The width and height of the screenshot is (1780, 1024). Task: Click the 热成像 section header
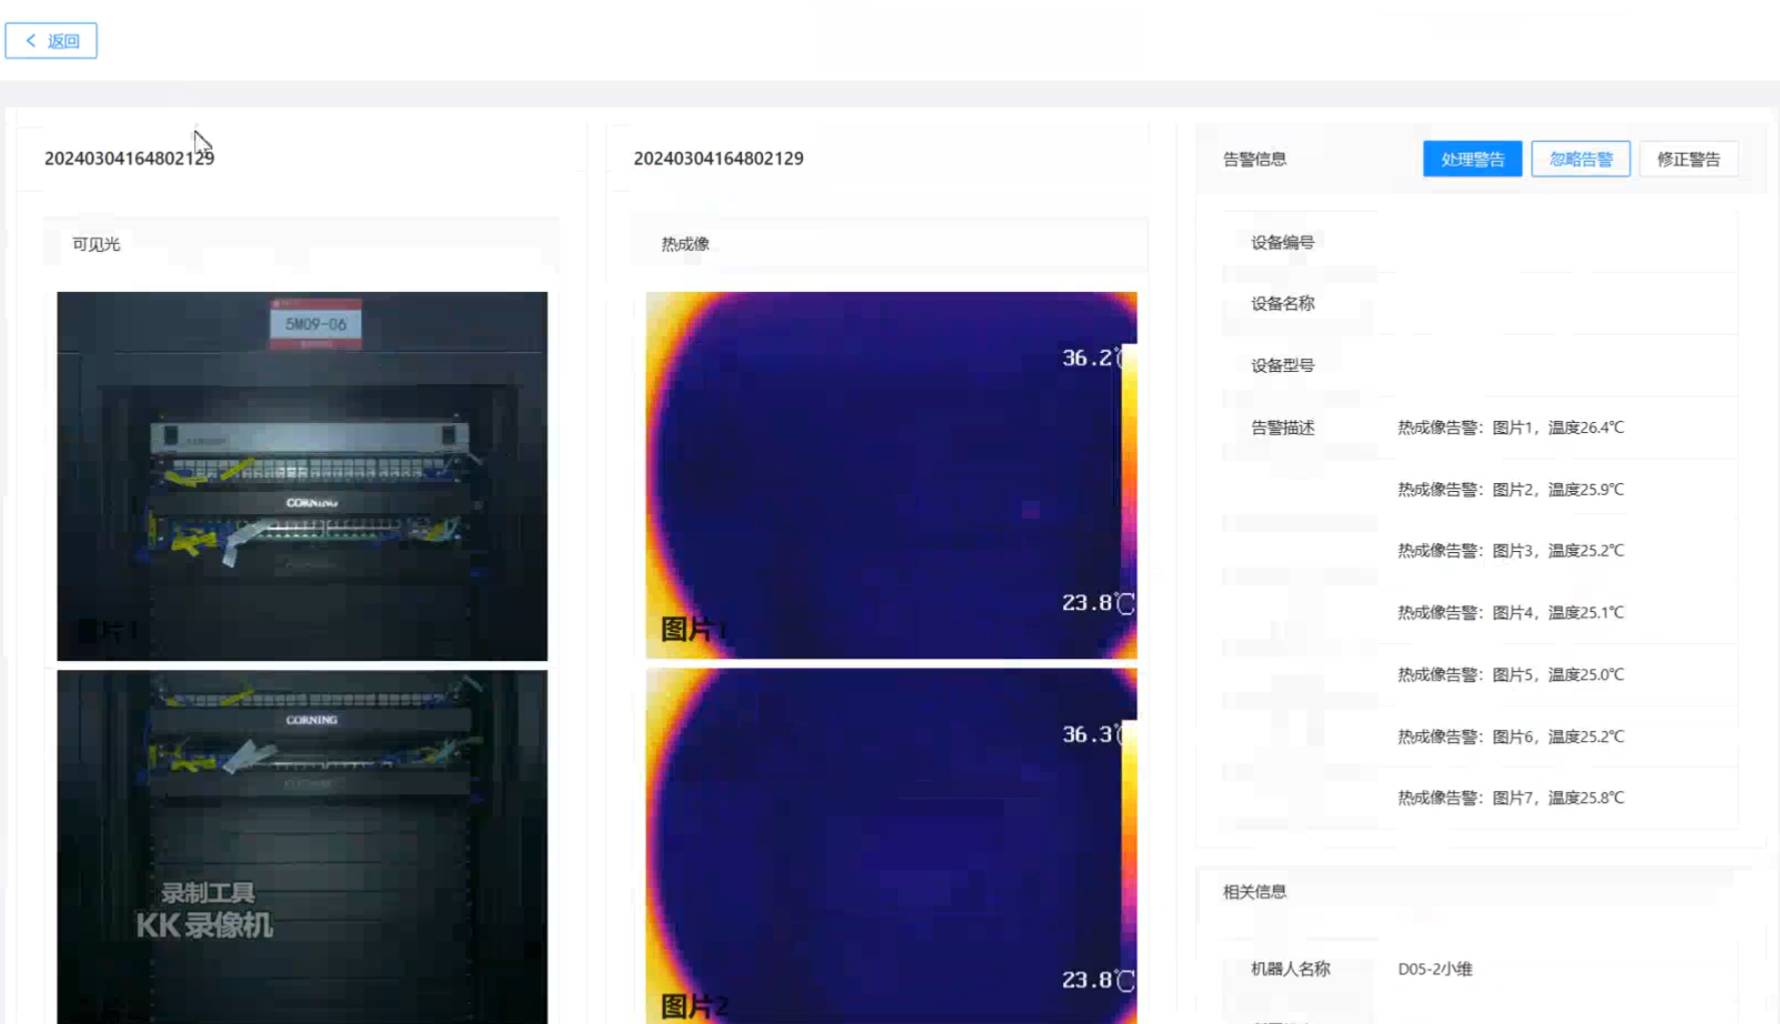coord(685,244)
